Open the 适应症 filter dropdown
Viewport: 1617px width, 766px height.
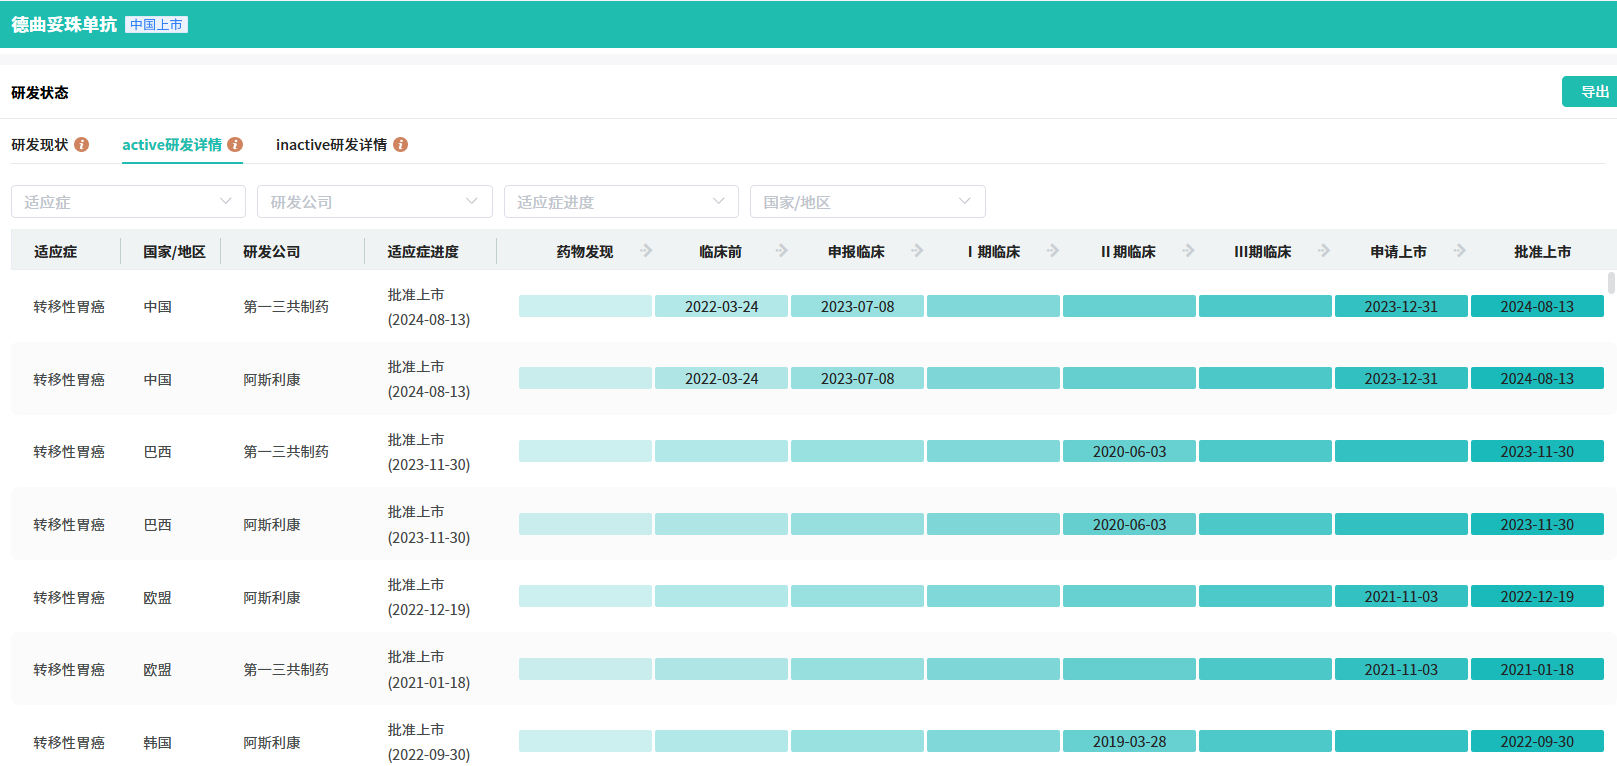[x=128, y=202]
